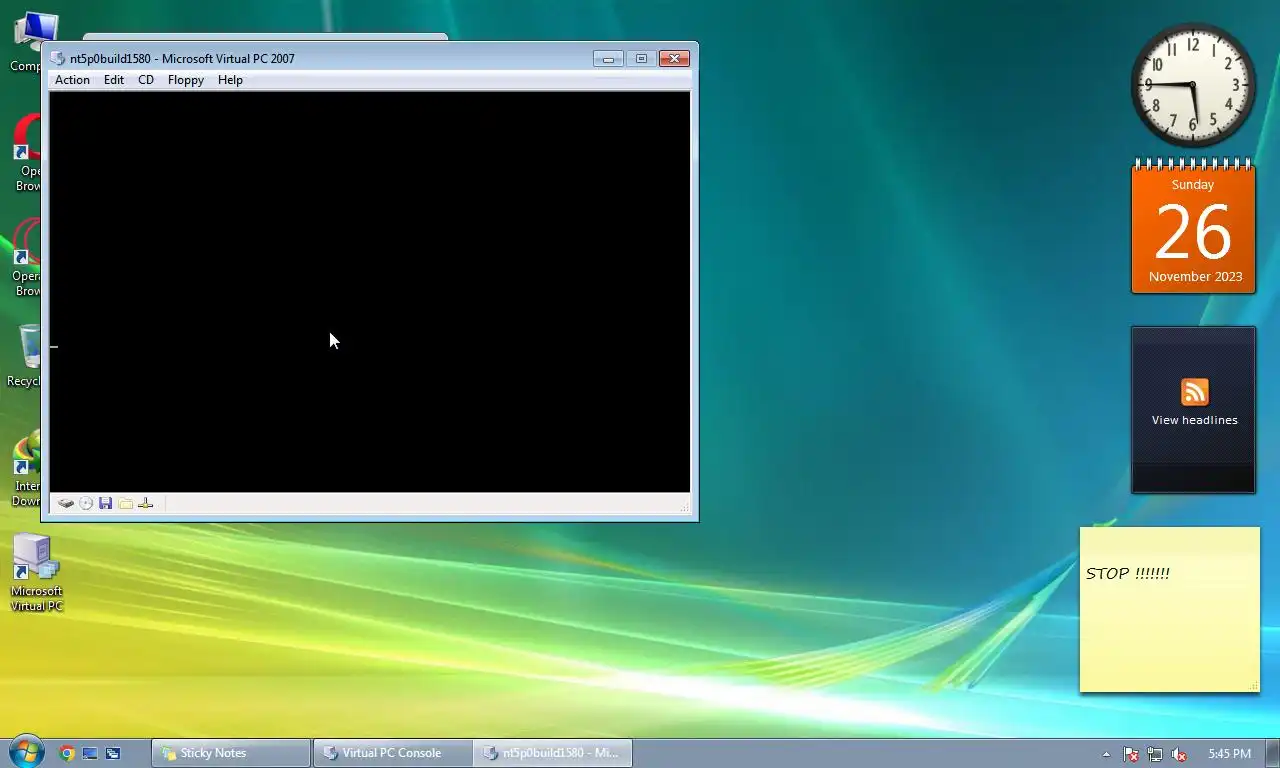The height and width of the screenshot is (768, 1280).
Task: Click the Virtual PC window title icon
Action: click(58, 58)
